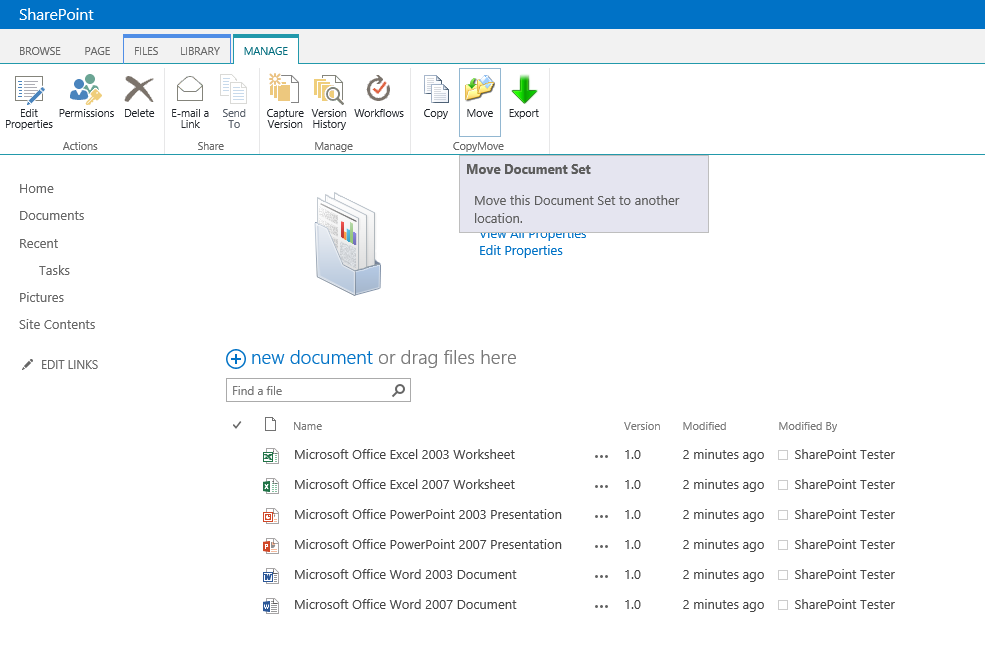Open the ellipsis menu for Word 2003 Document
This screenshot has width=985, height=660.
point(601,576)
